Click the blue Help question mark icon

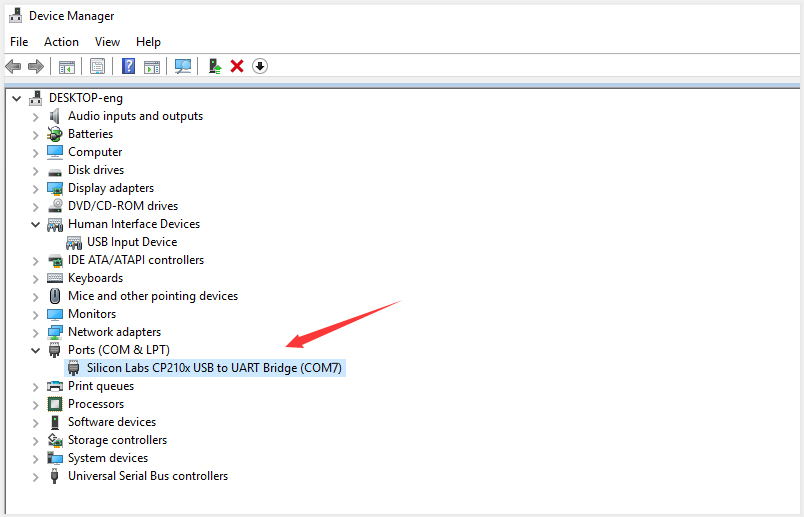click(x=129, y=66)
